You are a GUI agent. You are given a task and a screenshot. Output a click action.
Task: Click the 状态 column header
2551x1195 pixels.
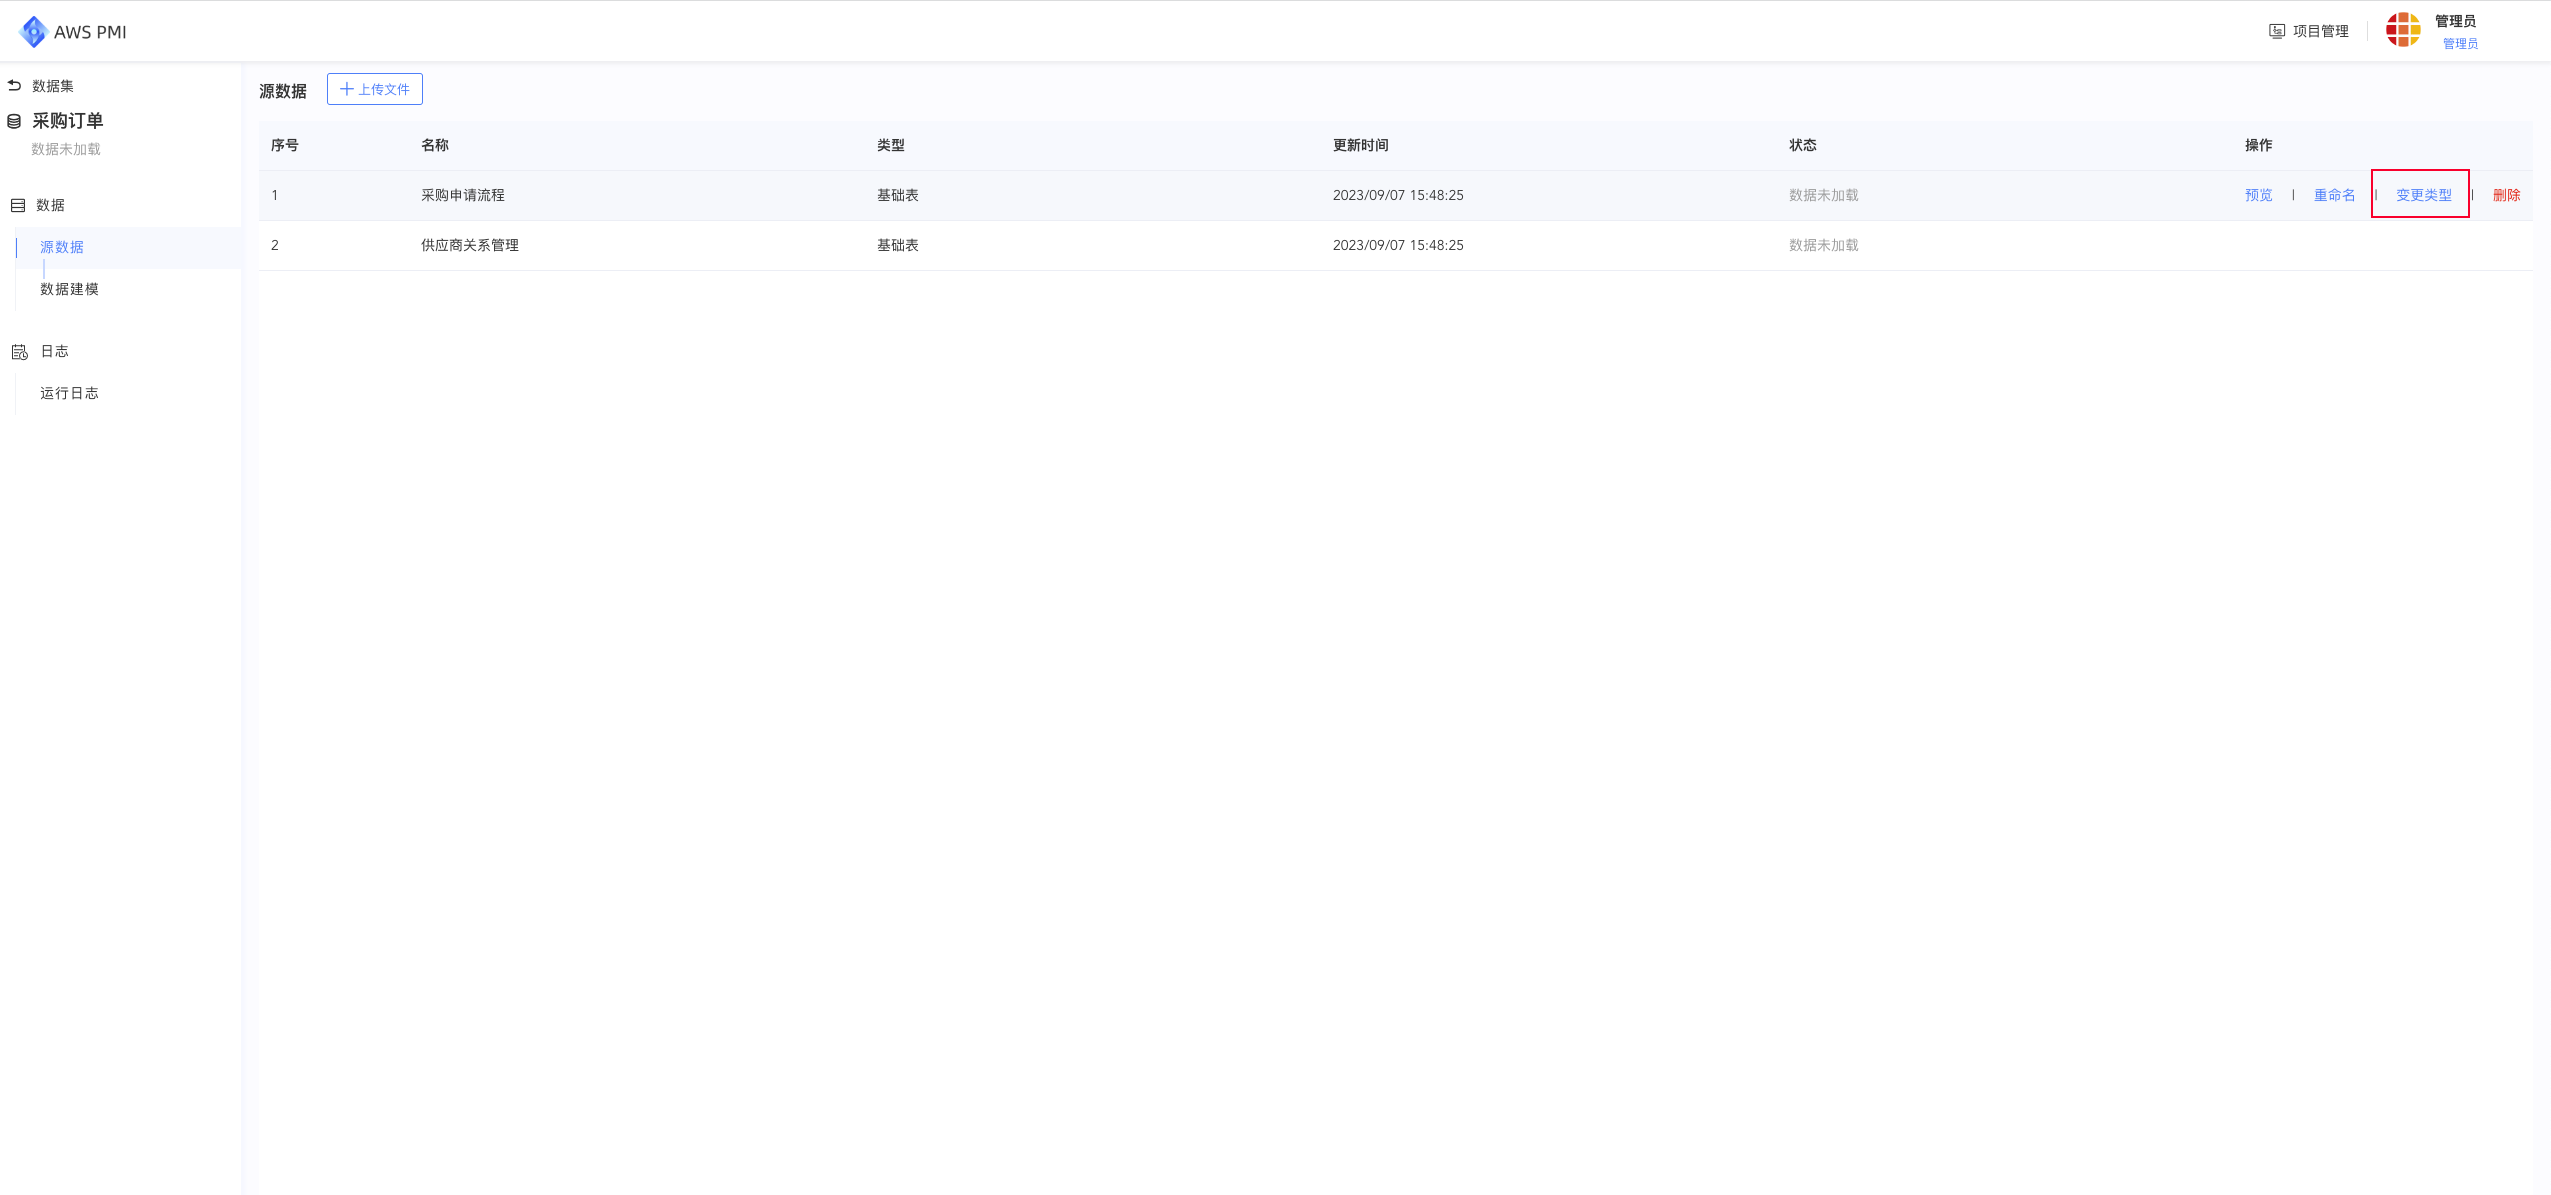(x=1803, y=145)
